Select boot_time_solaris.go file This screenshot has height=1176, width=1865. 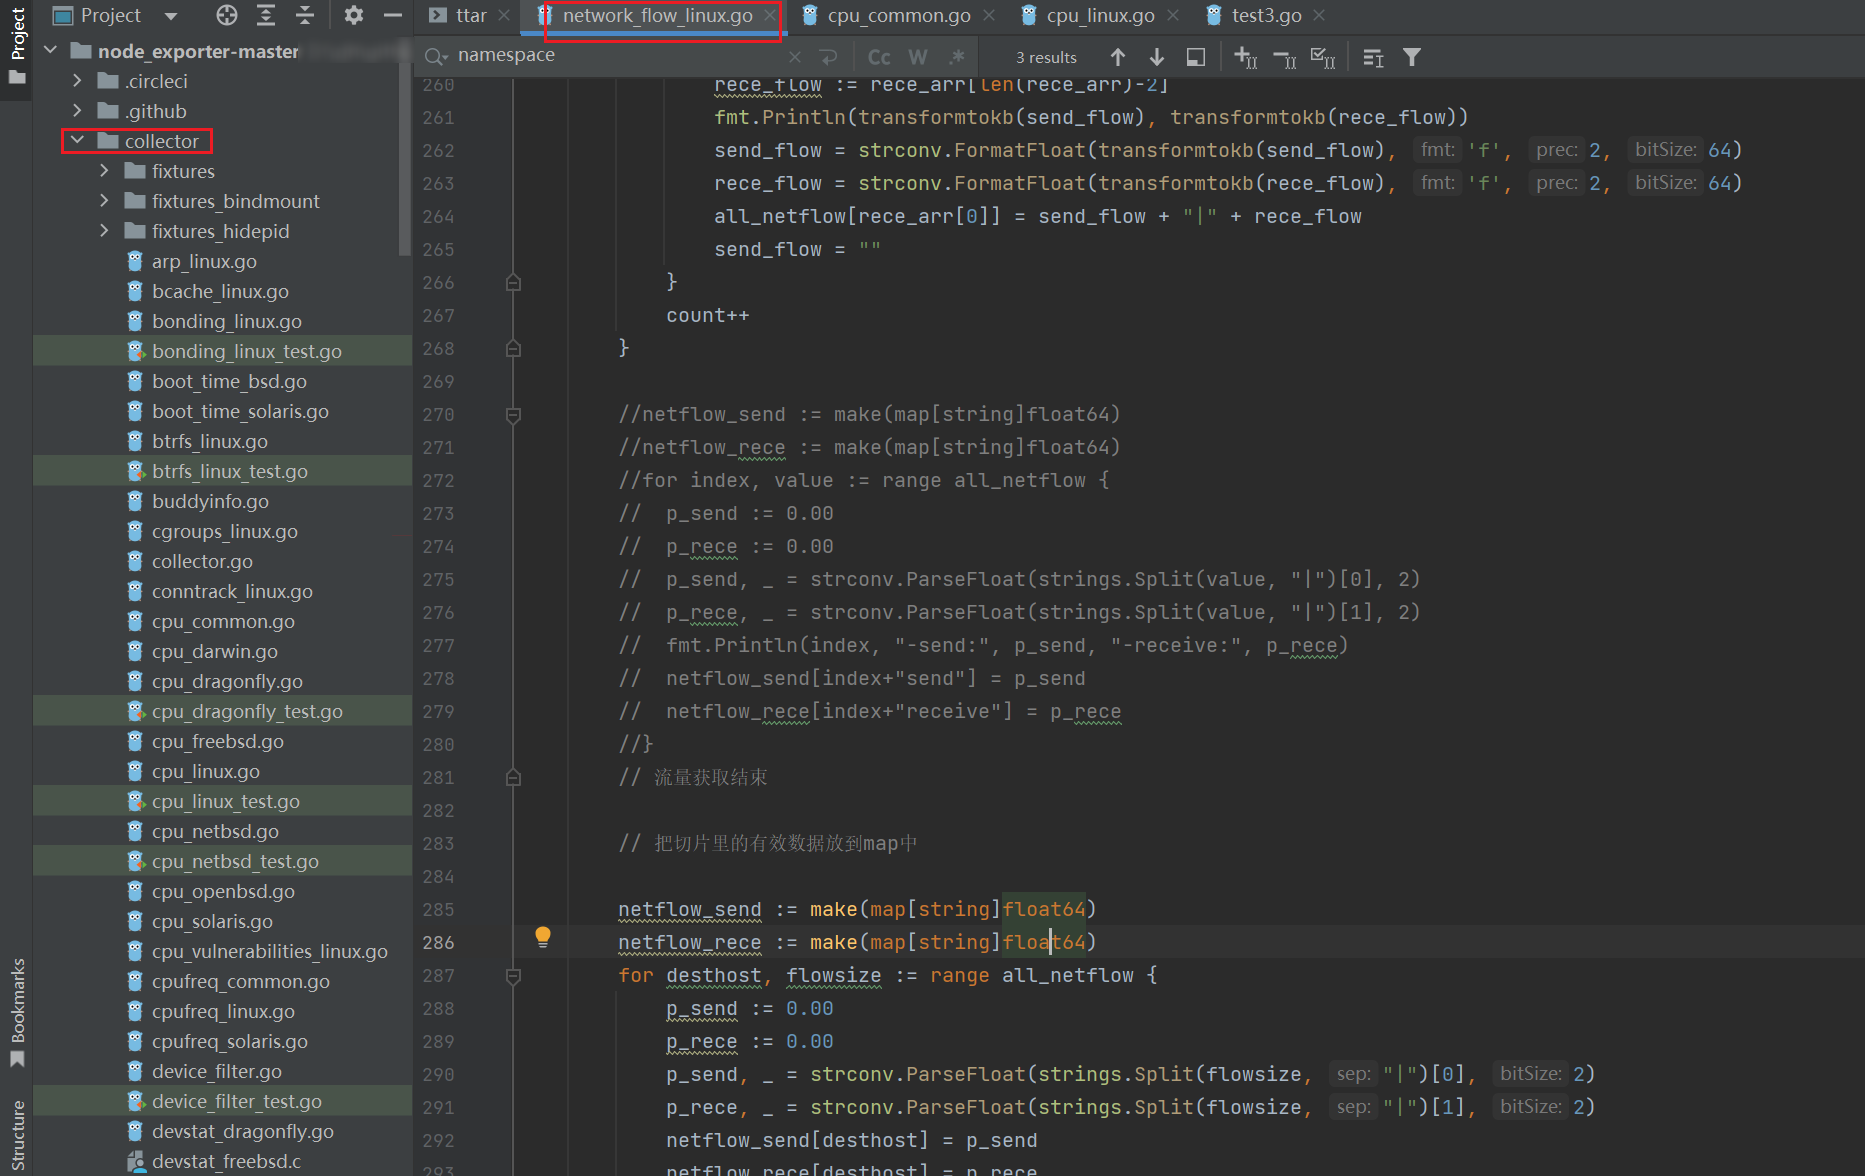(x=240, y=411)
